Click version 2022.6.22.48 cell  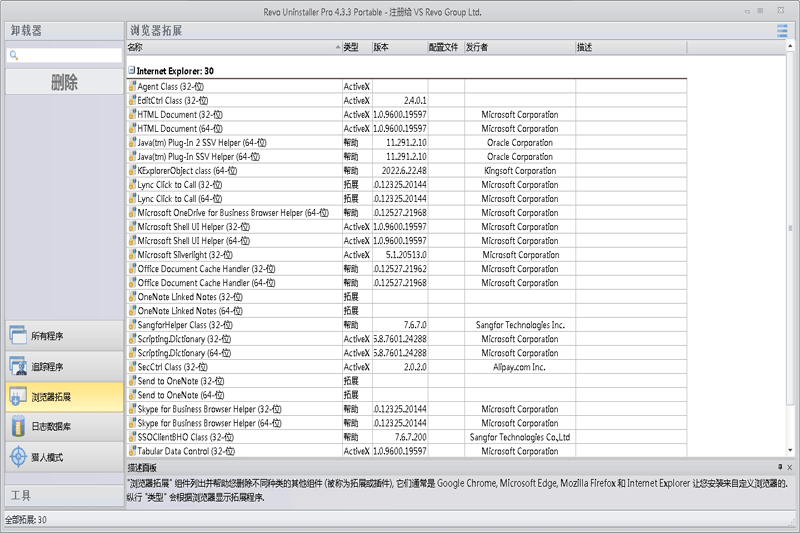400,170
